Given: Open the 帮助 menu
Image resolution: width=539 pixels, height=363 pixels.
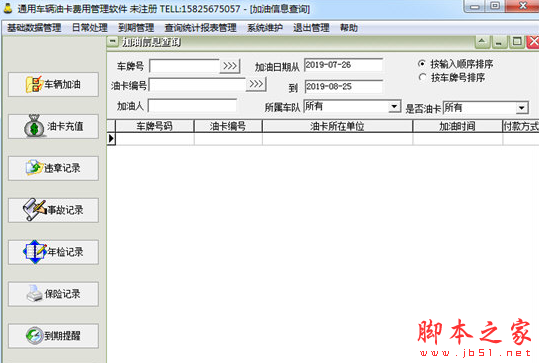Looking at the screenshot, I should point(349,28).
